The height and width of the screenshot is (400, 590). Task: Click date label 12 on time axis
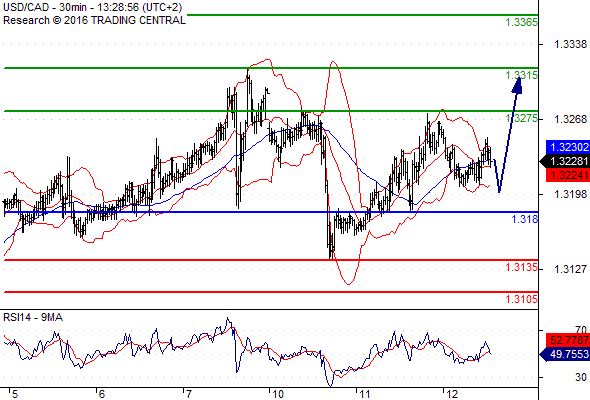coord(452,394)
